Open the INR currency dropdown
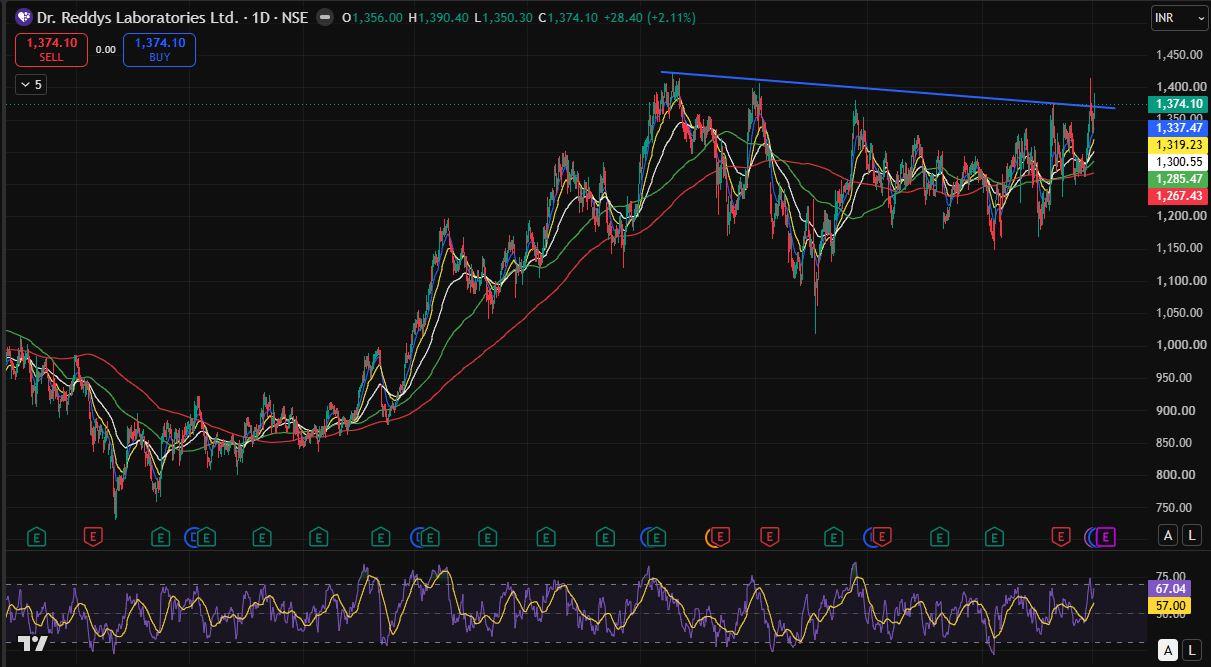 coord(1180,18)
